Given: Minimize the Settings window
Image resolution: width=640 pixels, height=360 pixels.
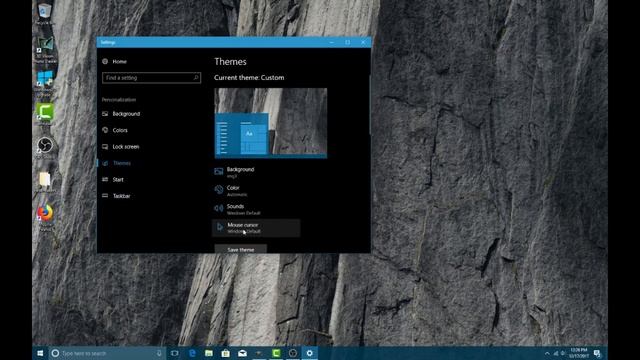Looking at the screenshot, I should pos(331,42).
